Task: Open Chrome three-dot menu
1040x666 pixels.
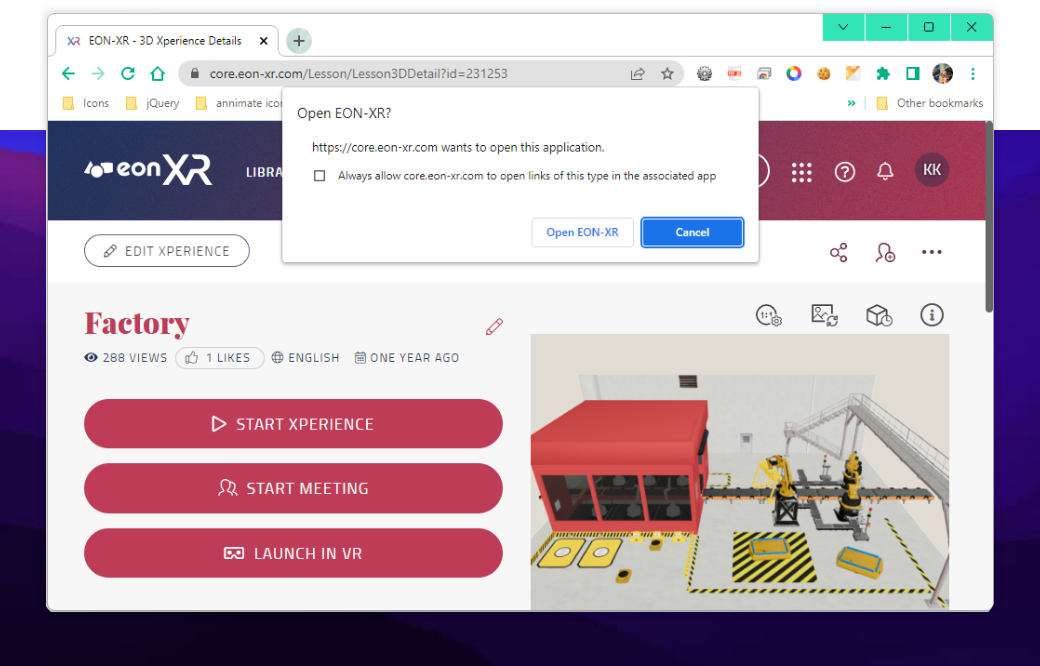Action: [973, 74]
